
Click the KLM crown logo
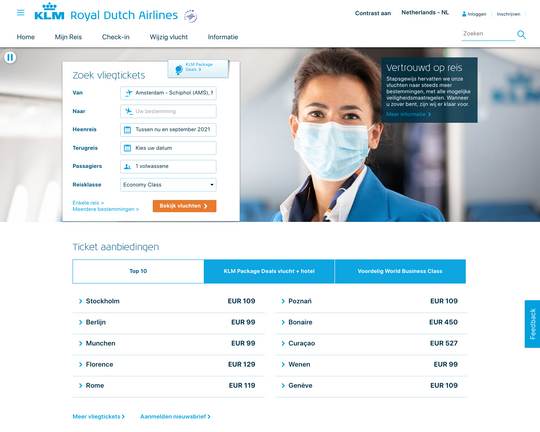point(49,12)
